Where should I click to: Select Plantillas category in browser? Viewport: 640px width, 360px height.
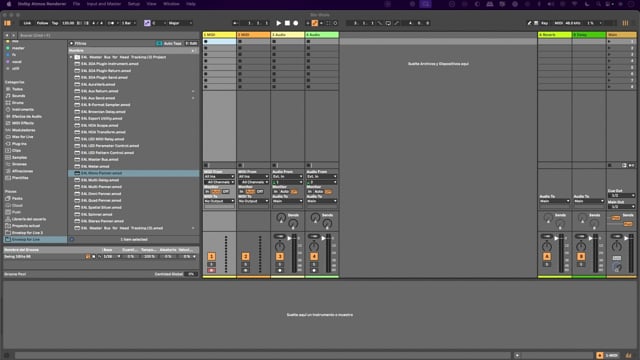pyautogui.click(x=20, y=178)
